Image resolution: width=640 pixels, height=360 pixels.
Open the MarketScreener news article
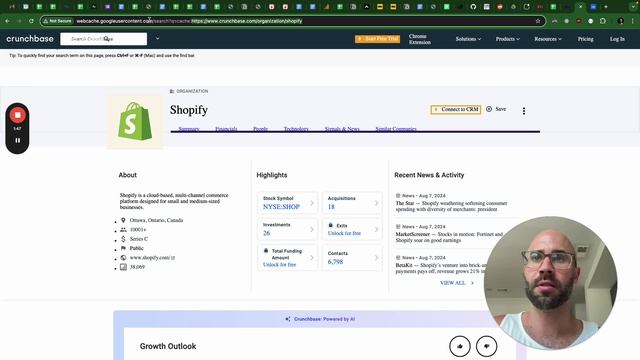tap(449, 237)
